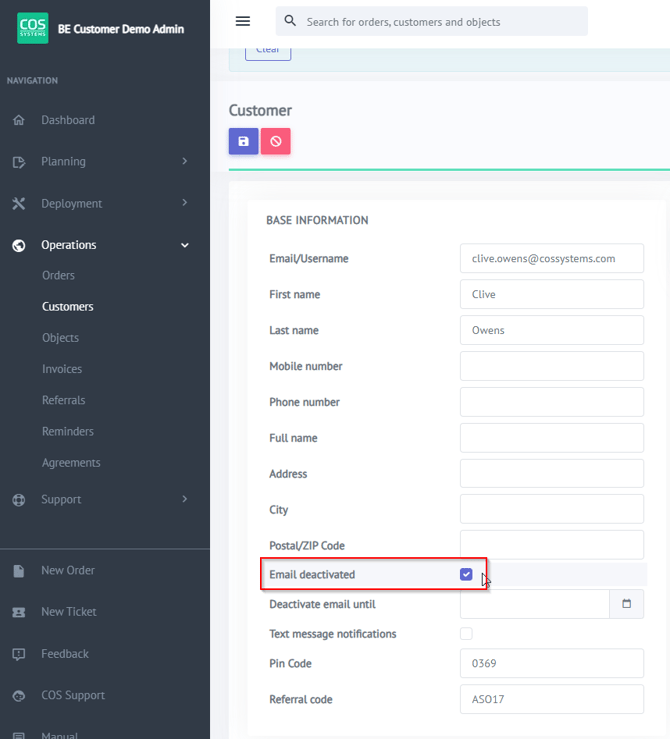Click the Dashboard home icon
The width and height of the screenshot is (670, 739).
(x=19, y=120)
